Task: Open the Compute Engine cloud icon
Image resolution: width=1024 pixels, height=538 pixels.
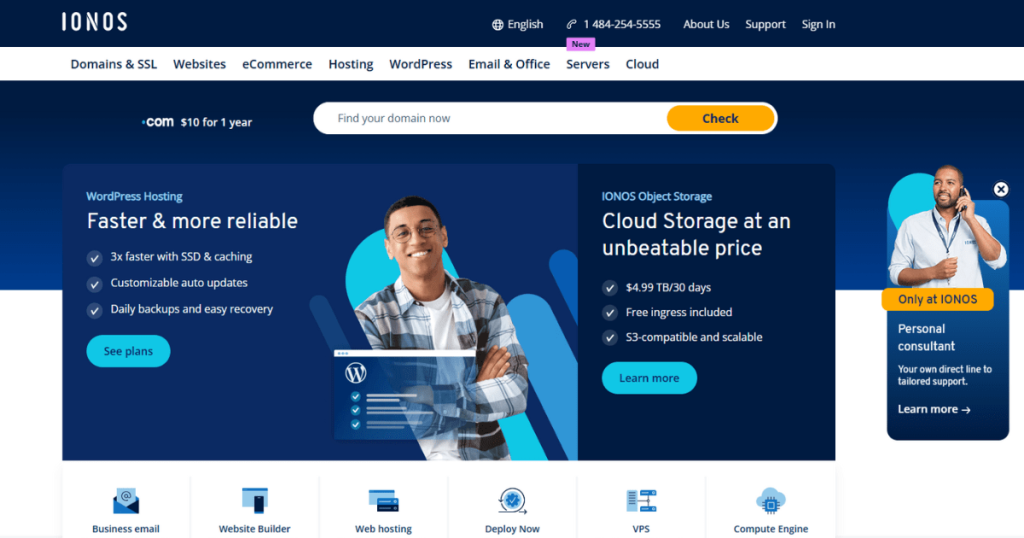Action: (x=771, y=501)
